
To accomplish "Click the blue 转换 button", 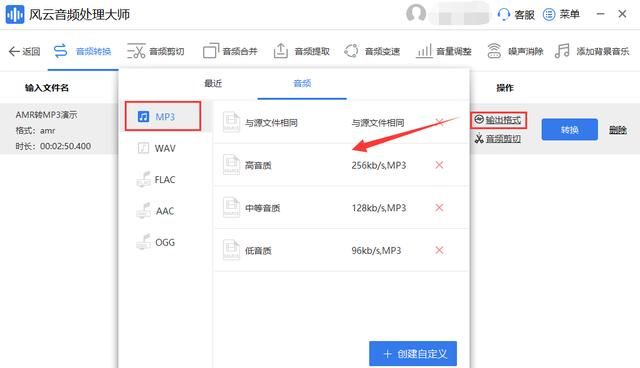I will (569, 130).
